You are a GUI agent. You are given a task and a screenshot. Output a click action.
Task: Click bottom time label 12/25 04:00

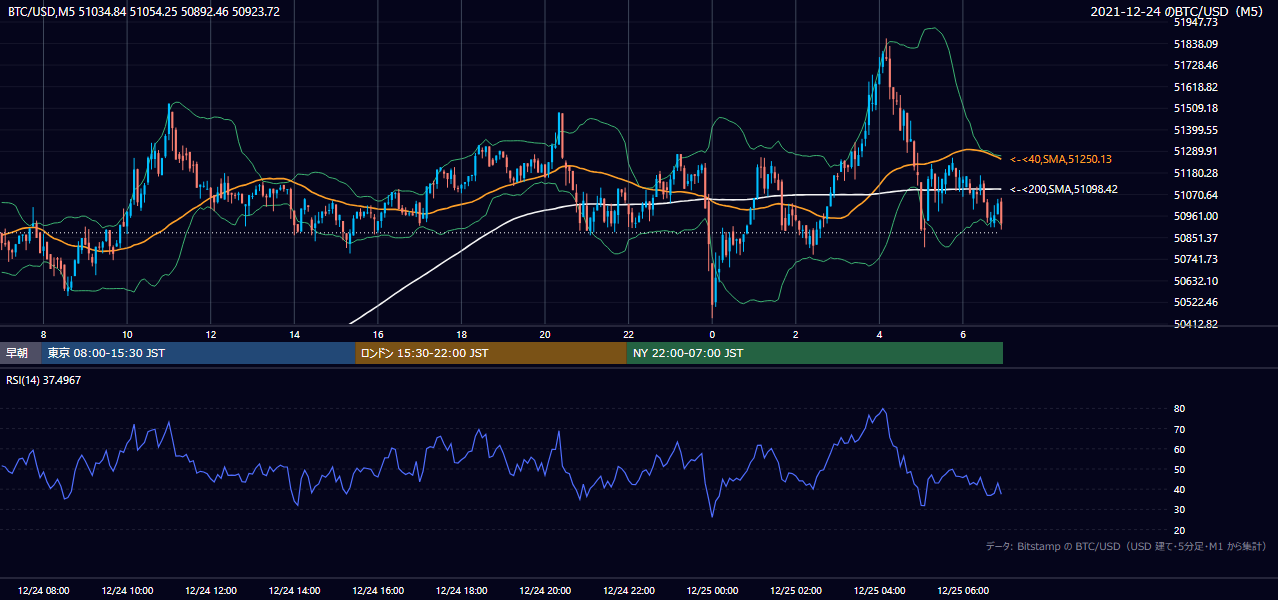(x=879, y=591)
